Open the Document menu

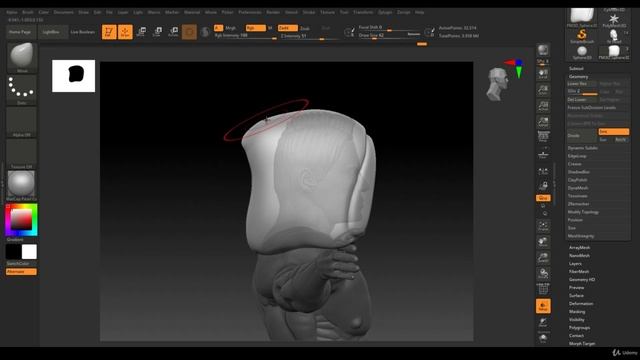(x=64, y=12)
